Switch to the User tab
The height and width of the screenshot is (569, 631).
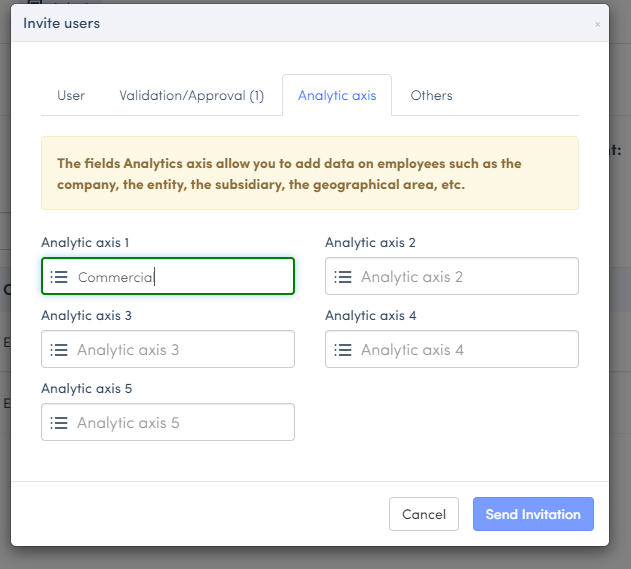coord(71,96)
